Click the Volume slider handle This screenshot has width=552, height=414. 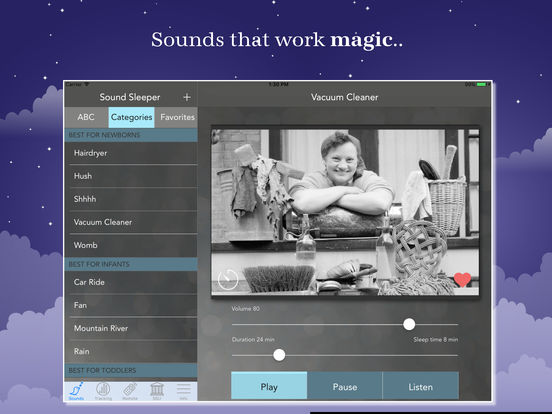point(409,324)
